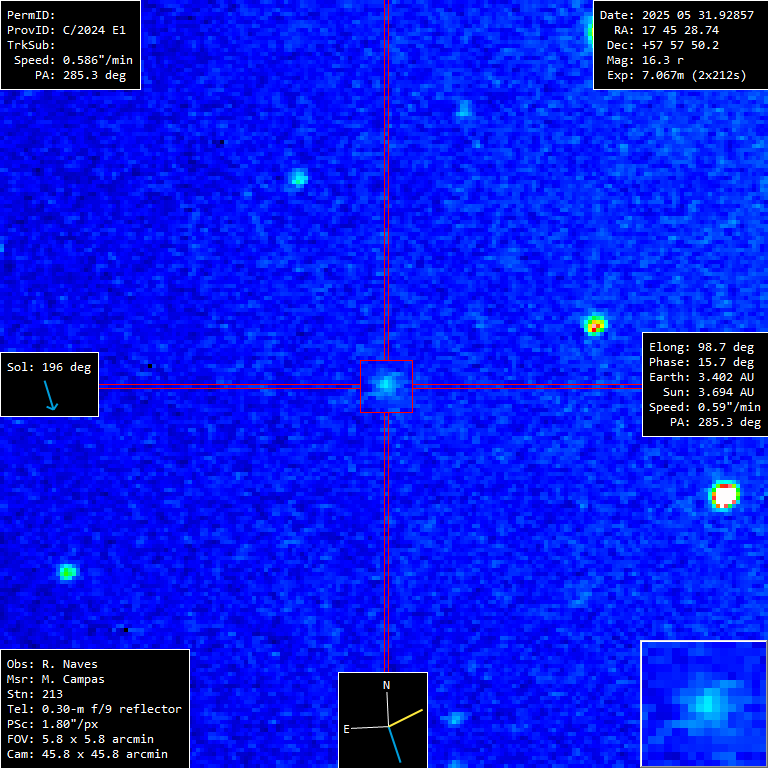Click the Tel 0.30-m f/9 reflector line
The image size is (768, 768).
click(94, 709)
